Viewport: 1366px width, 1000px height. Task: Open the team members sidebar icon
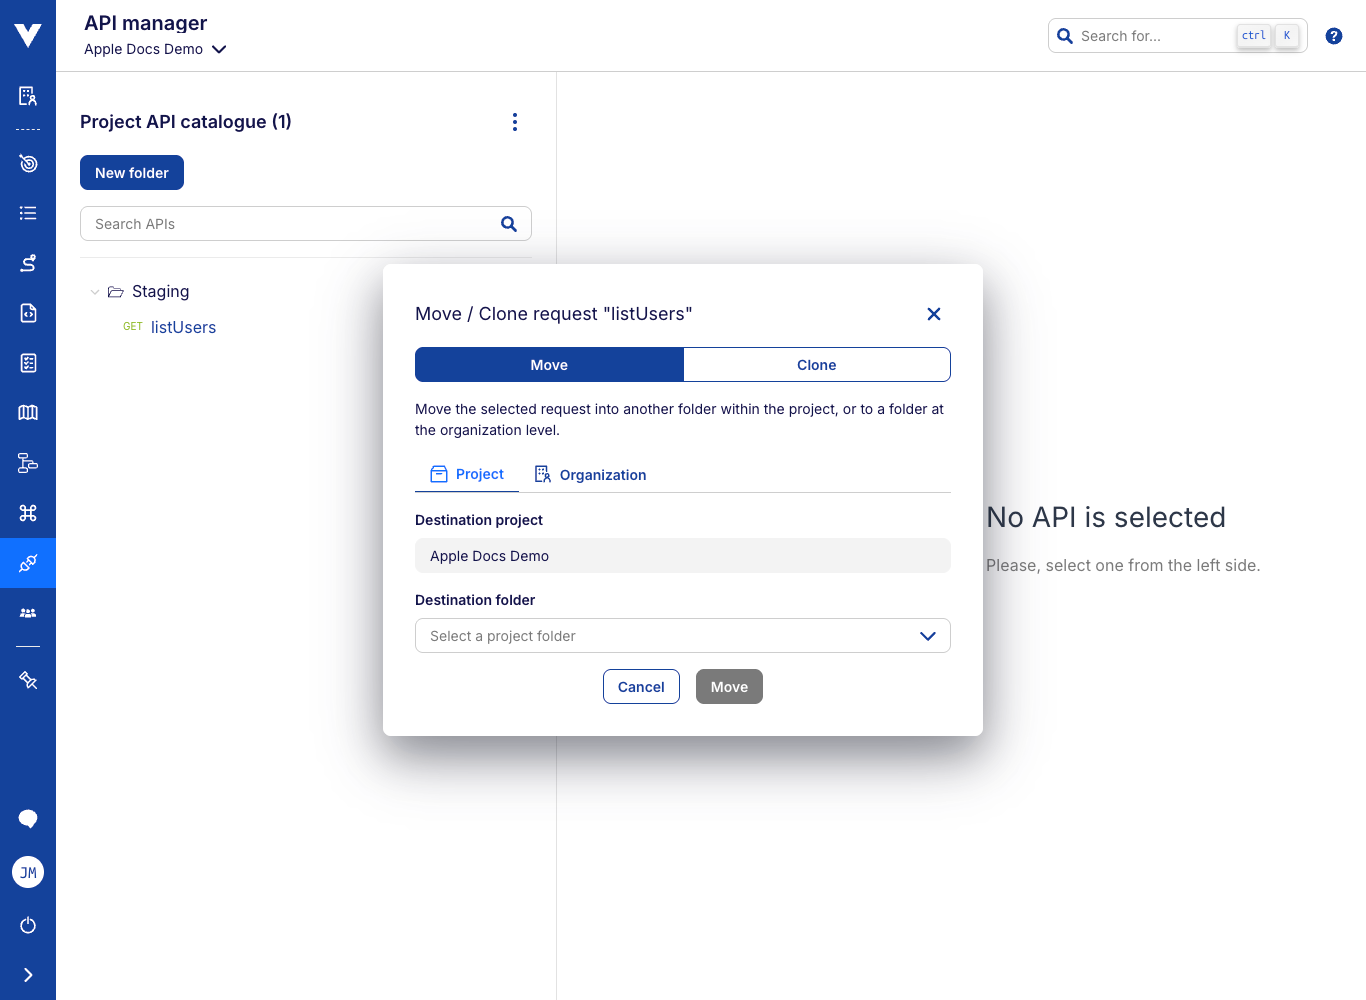(28, 613)
